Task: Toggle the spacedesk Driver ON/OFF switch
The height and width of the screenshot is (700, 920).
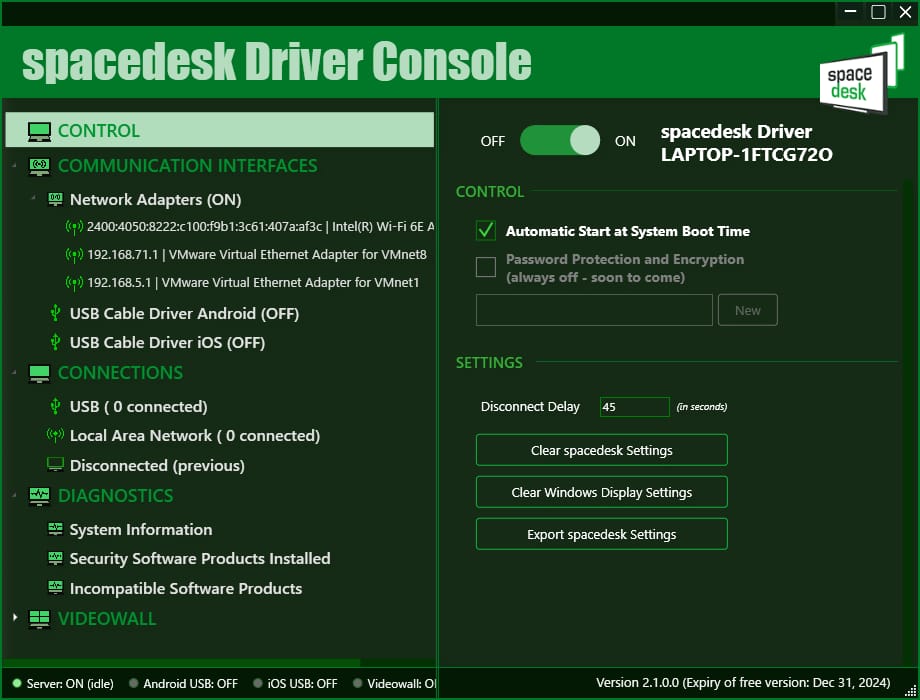Action: click(x=559, y=141)
